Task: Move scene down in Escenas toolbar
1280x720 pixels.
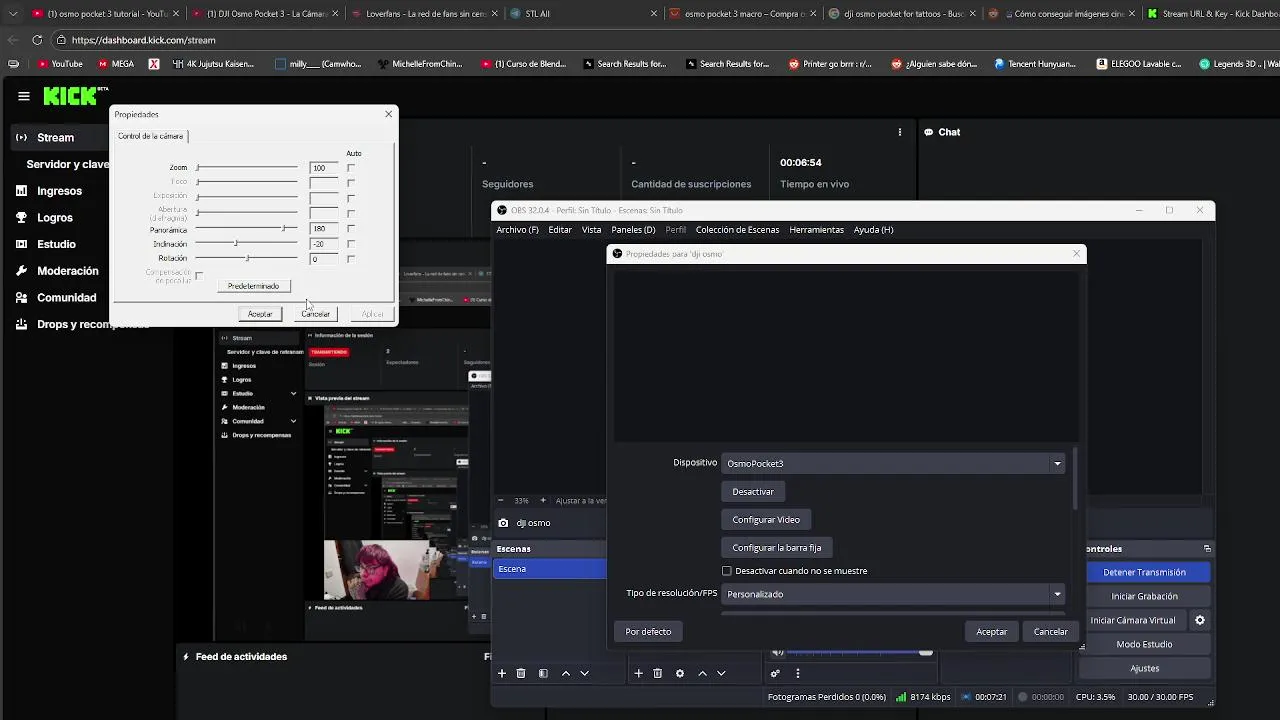Action: (585, 673)
